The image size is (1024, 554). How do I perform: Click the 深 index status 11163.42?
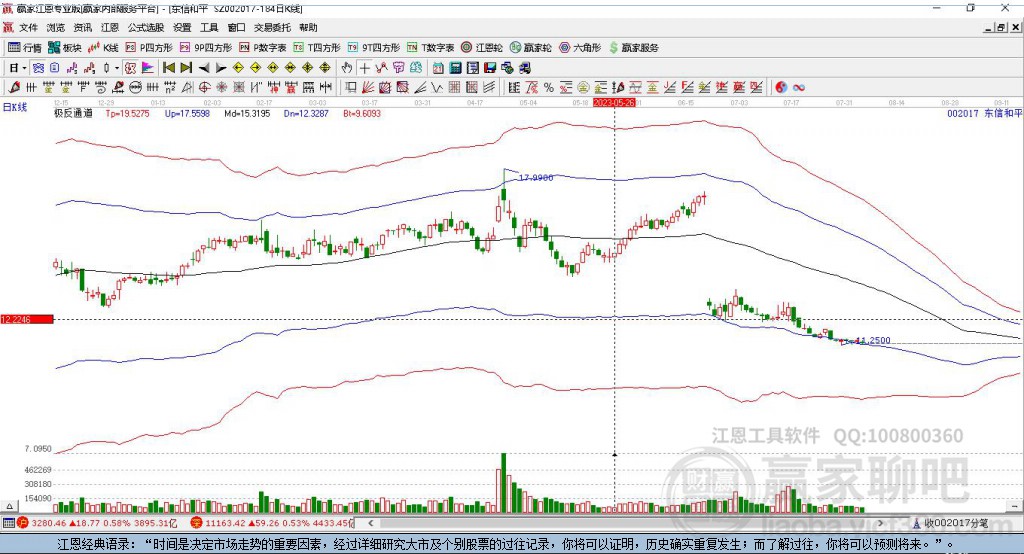272,523
